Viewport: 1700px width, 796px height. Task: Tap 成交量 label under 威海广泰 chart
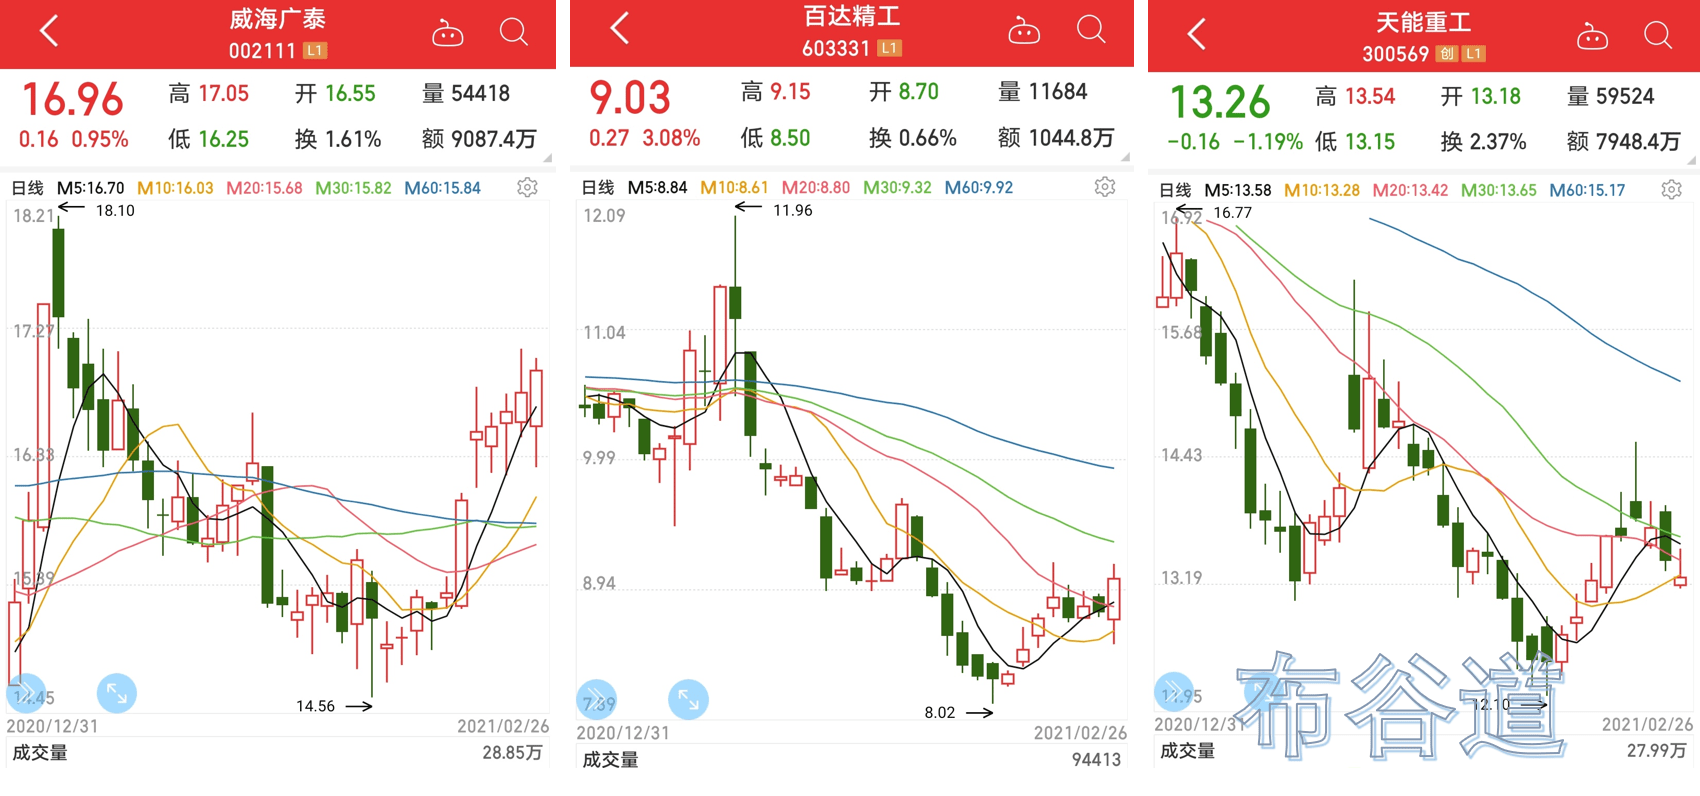(40, 753)
